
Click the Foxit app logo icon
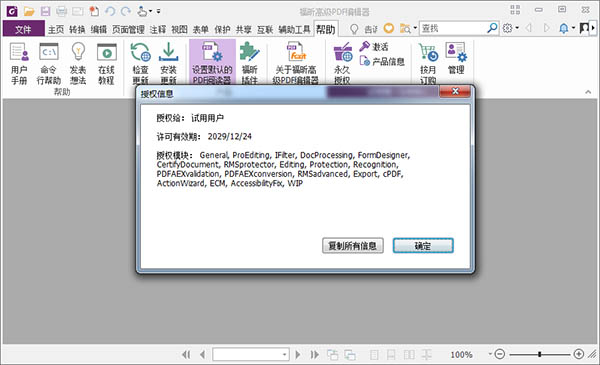click(12, 11)
